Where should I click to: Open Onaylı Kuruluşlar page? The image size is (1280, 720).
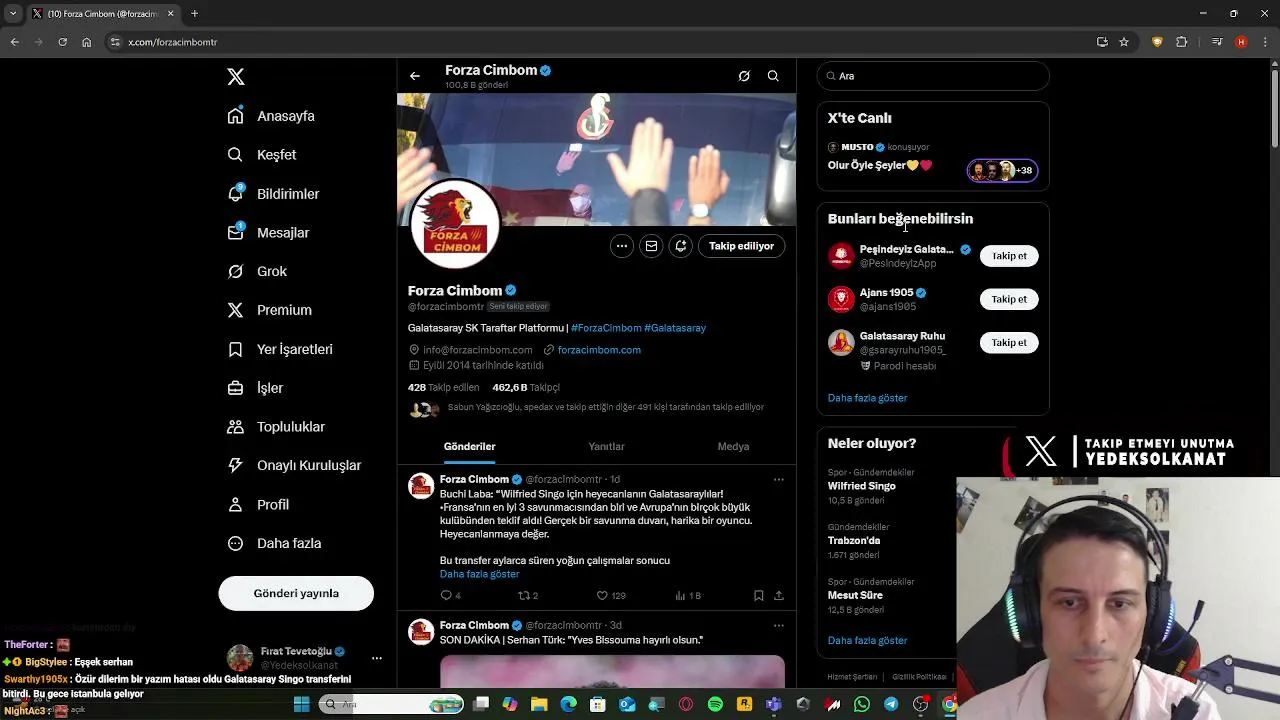(x=294, y=466)
